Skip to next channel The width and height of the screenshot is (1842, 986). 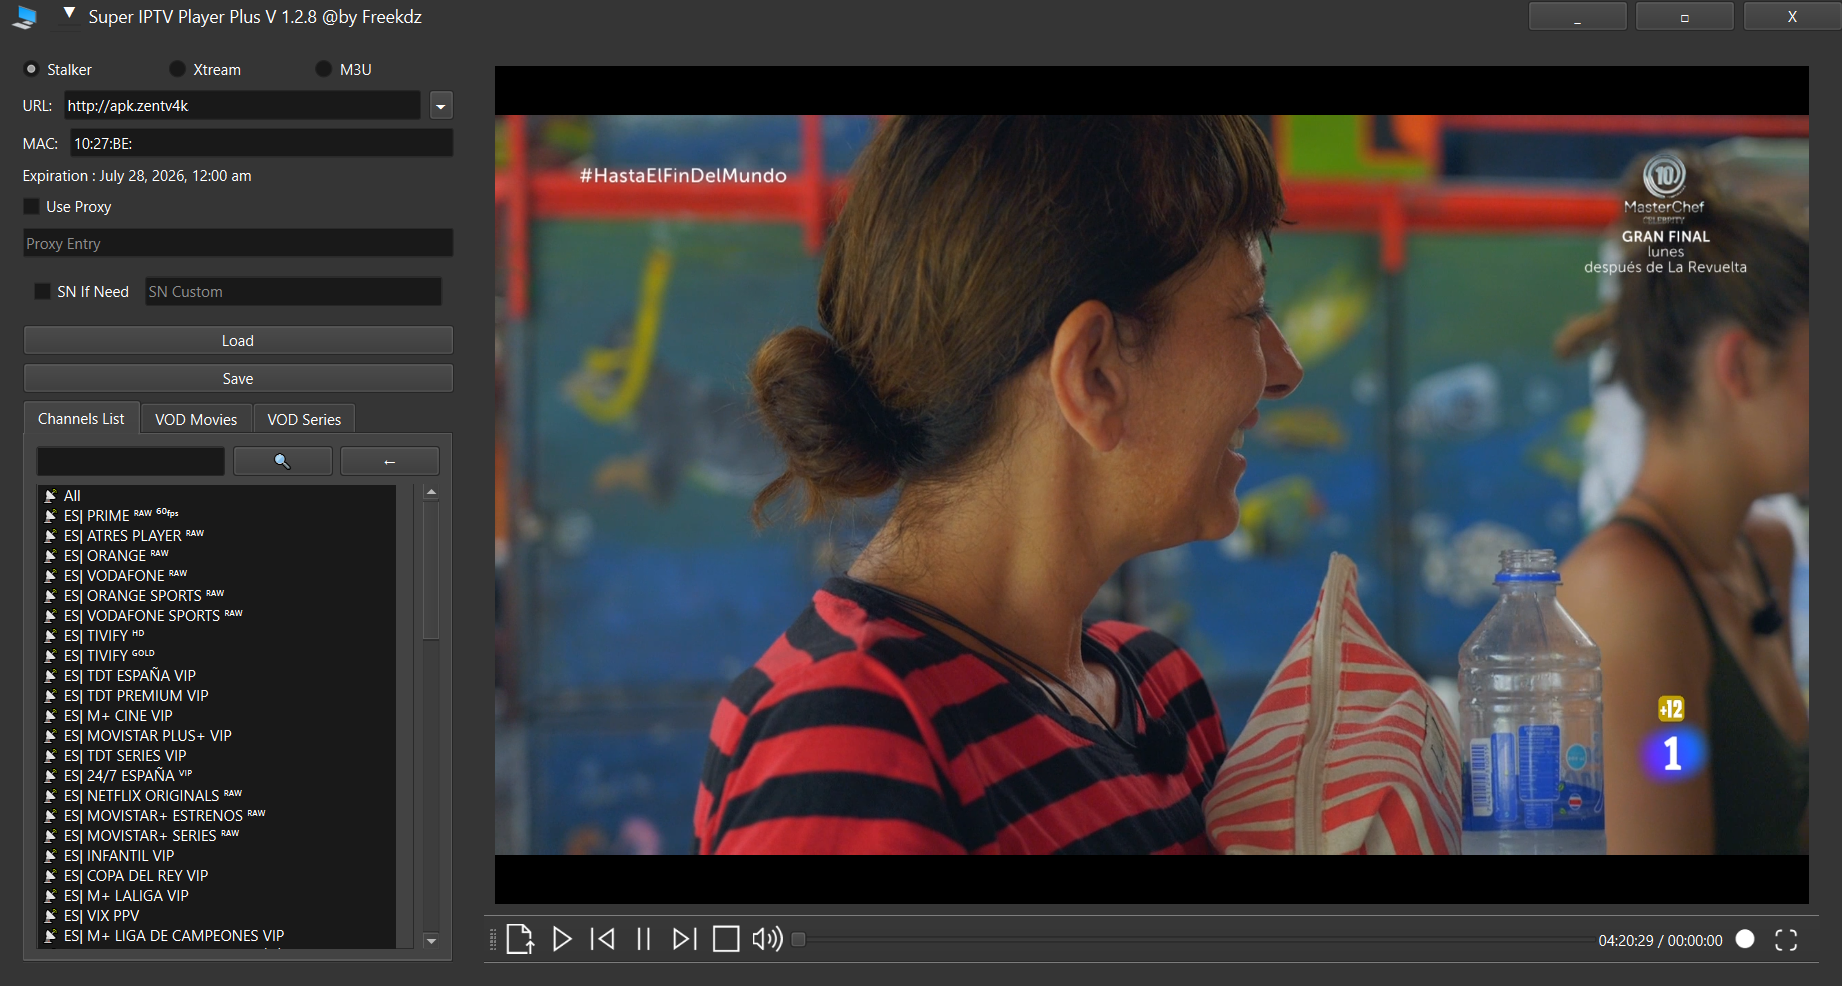[x=684, y=939]
